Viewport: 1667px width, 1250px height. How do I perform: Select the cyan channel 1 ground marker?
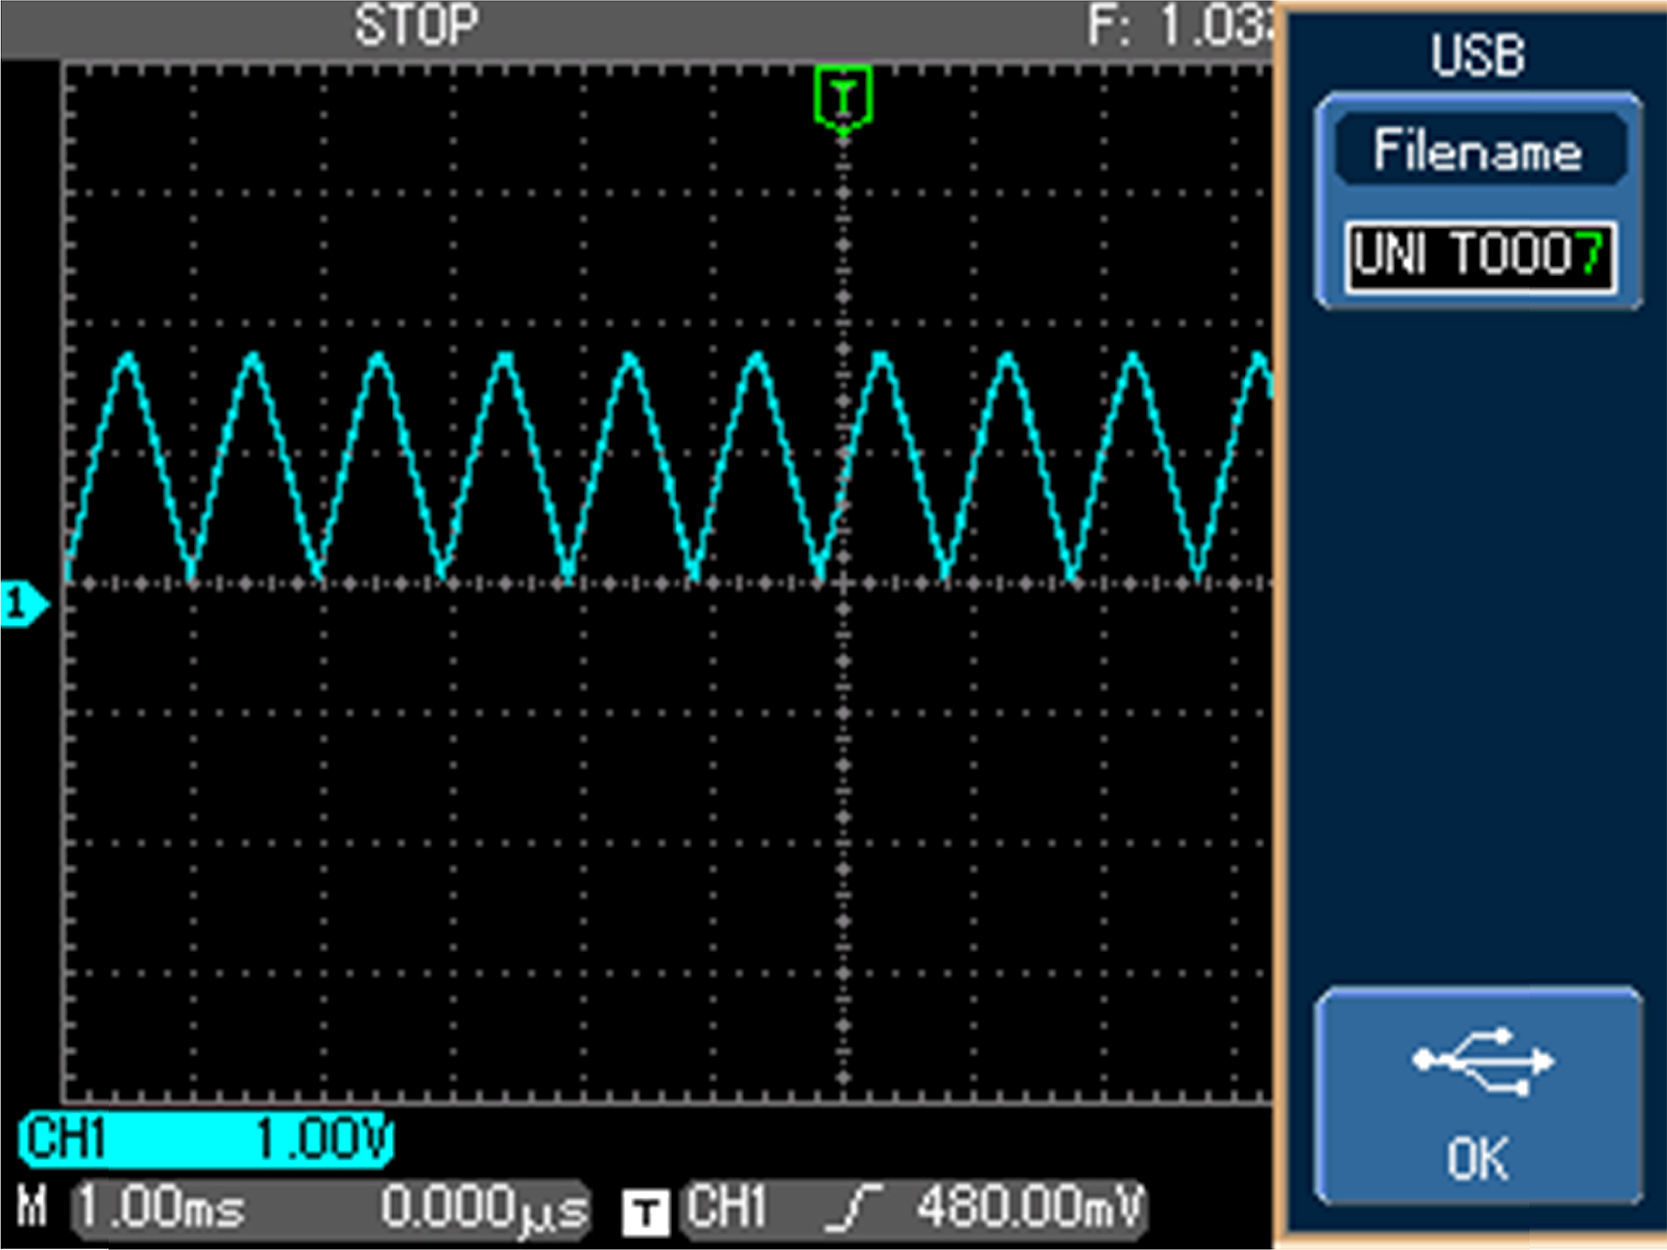(22, 604)
